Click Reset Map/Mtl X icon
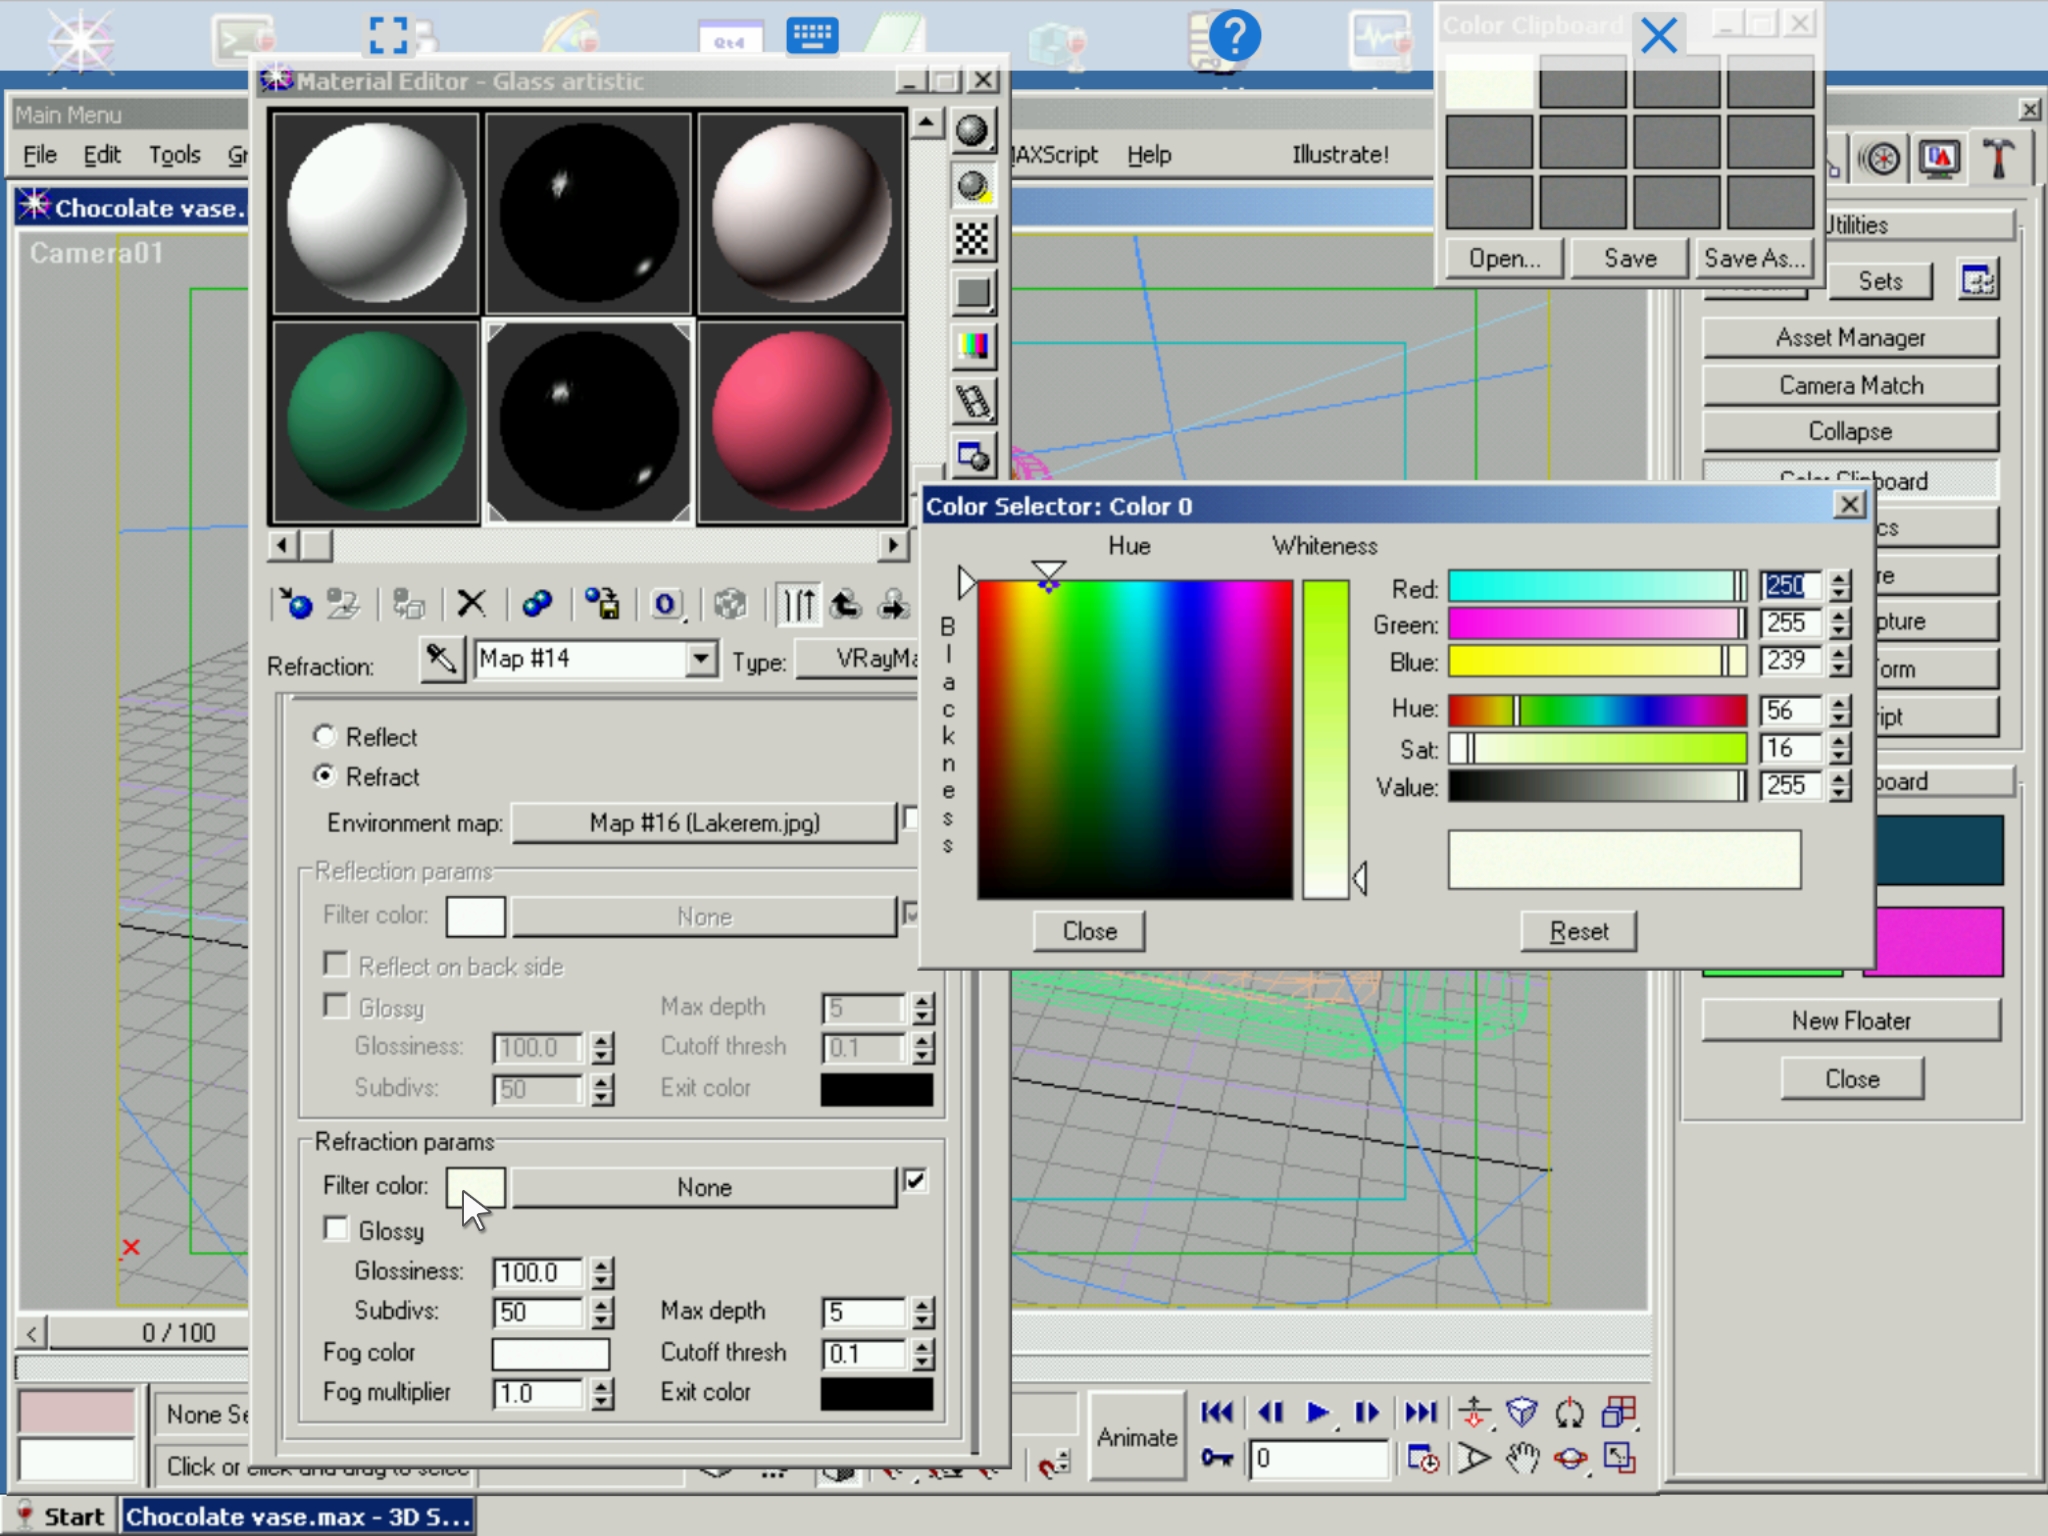 [471, 604]
